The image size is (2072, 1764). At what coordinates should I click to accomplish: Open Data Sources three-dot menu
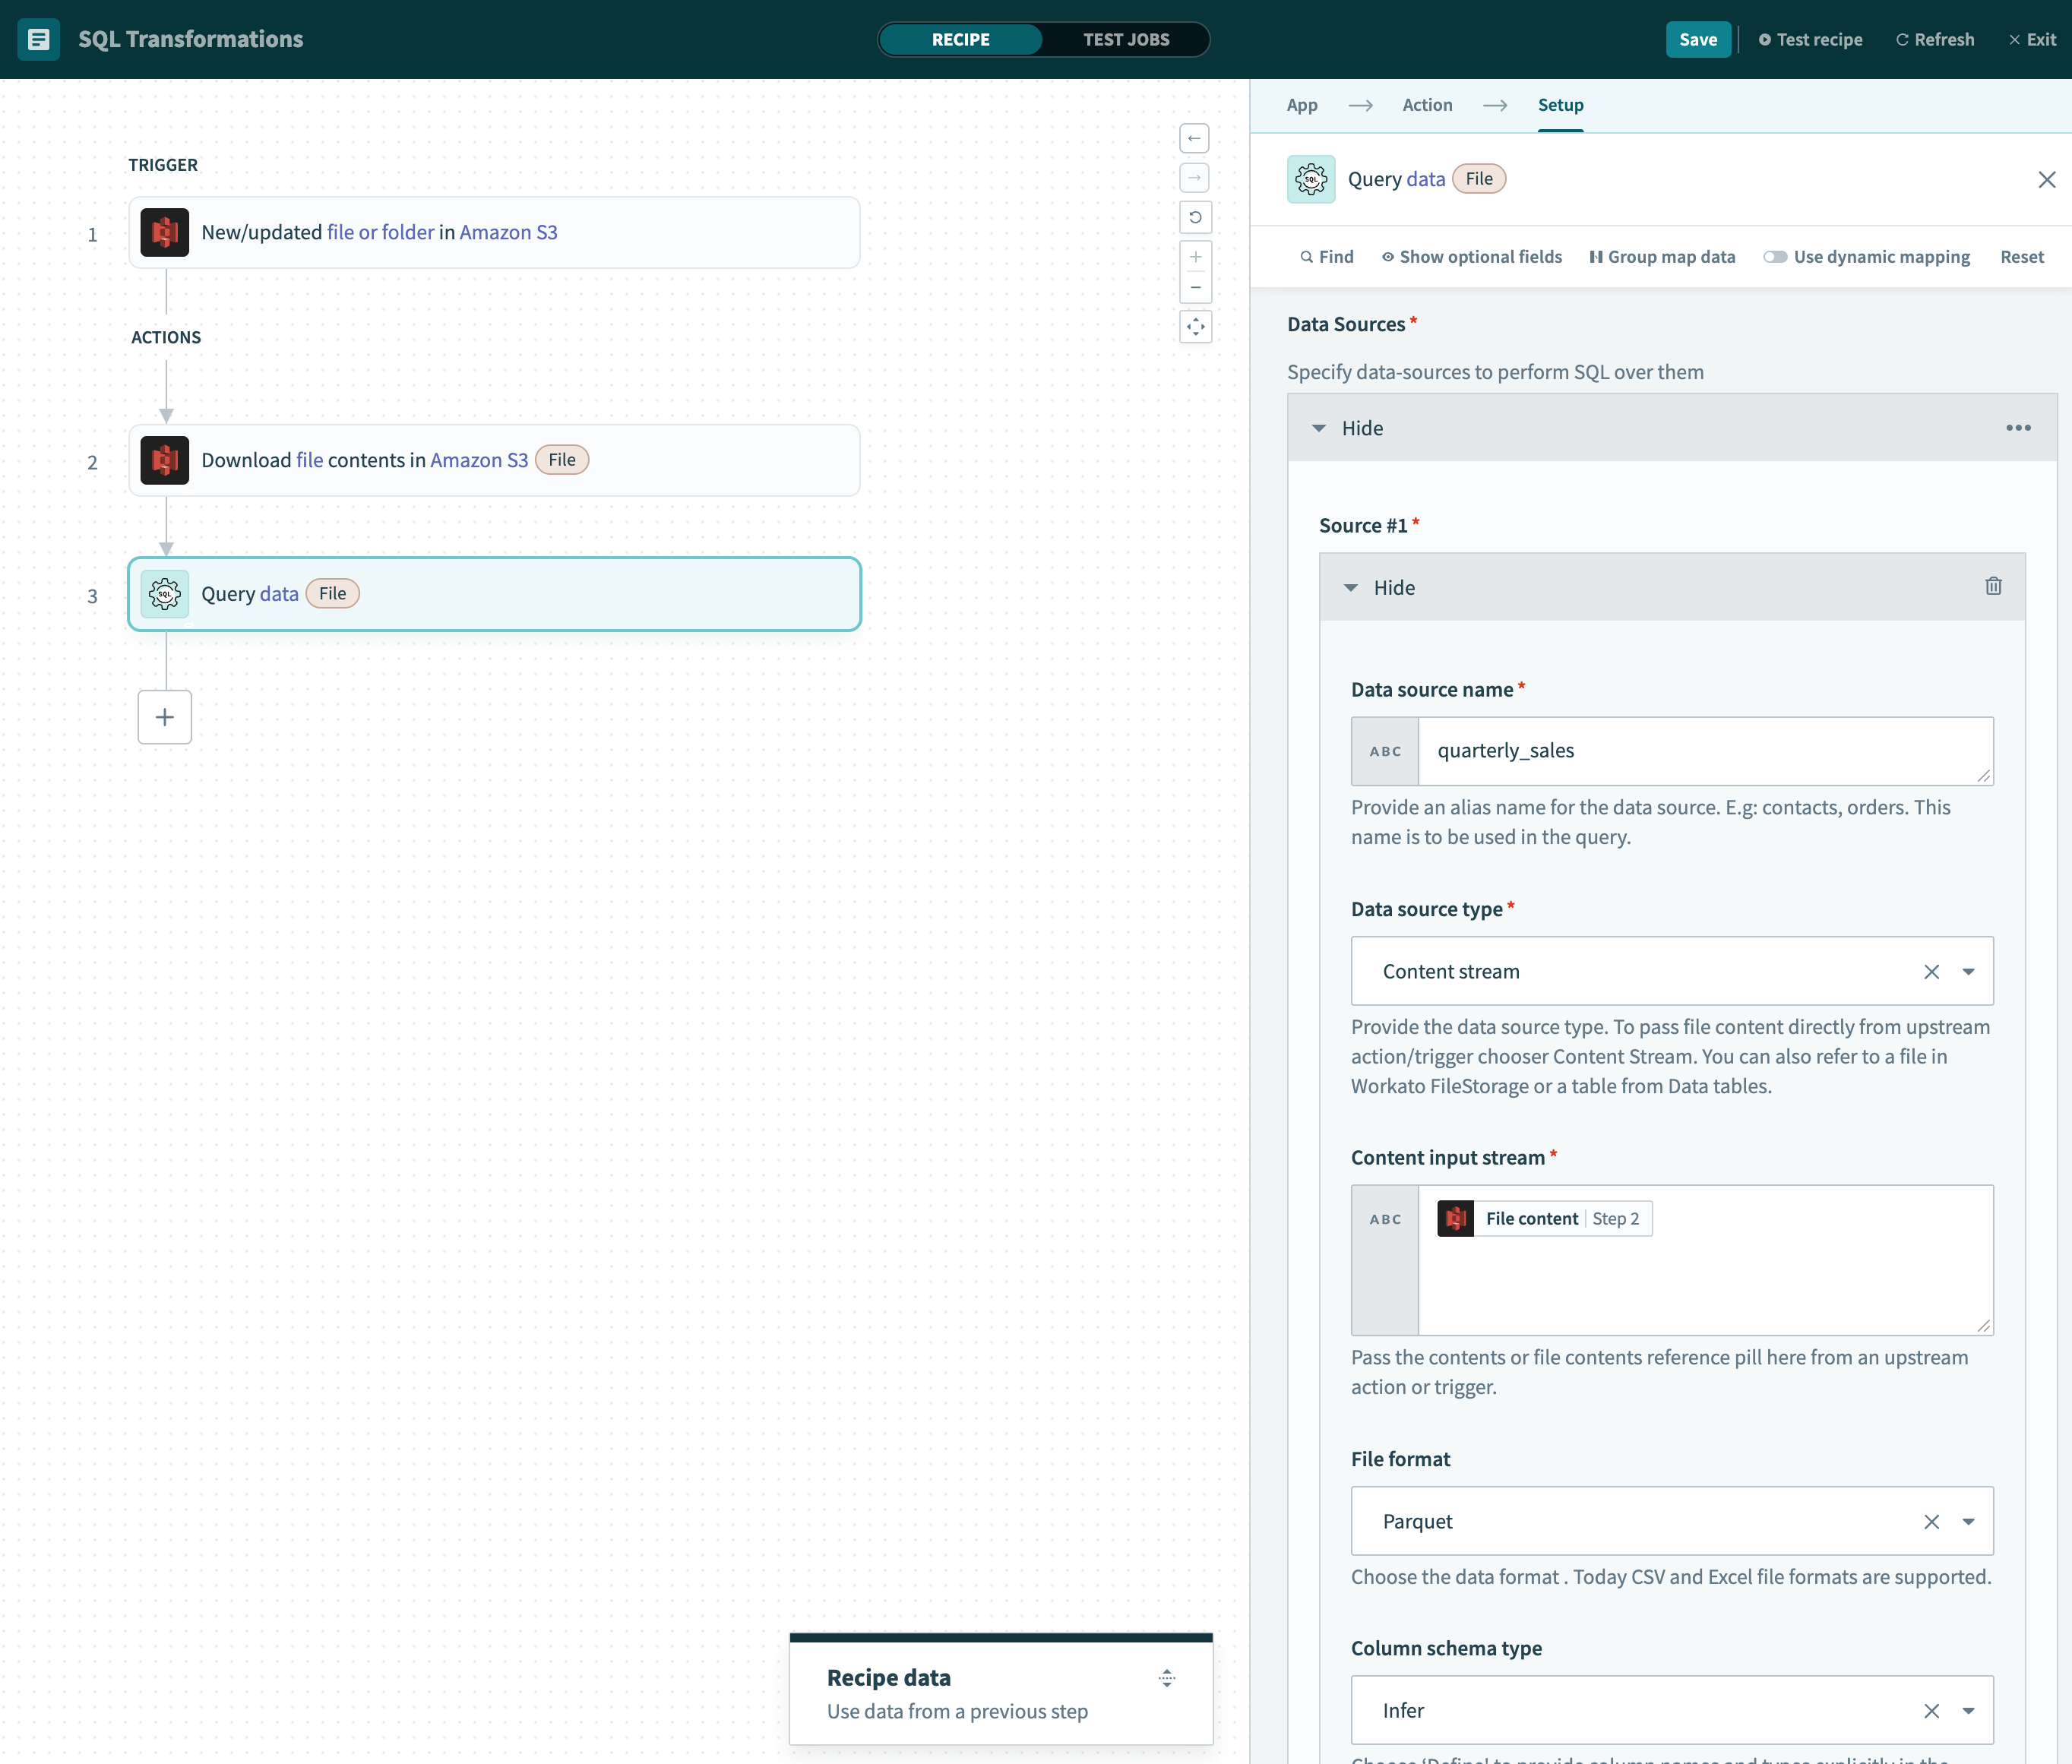2017,428
